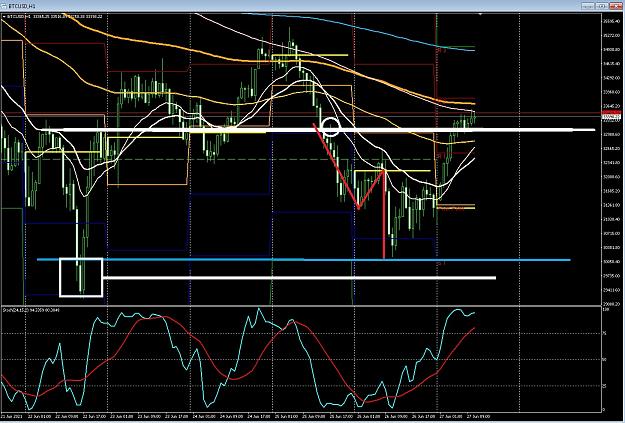Click the 21 Jun 2021 date on time axis

tap(10, 416)
